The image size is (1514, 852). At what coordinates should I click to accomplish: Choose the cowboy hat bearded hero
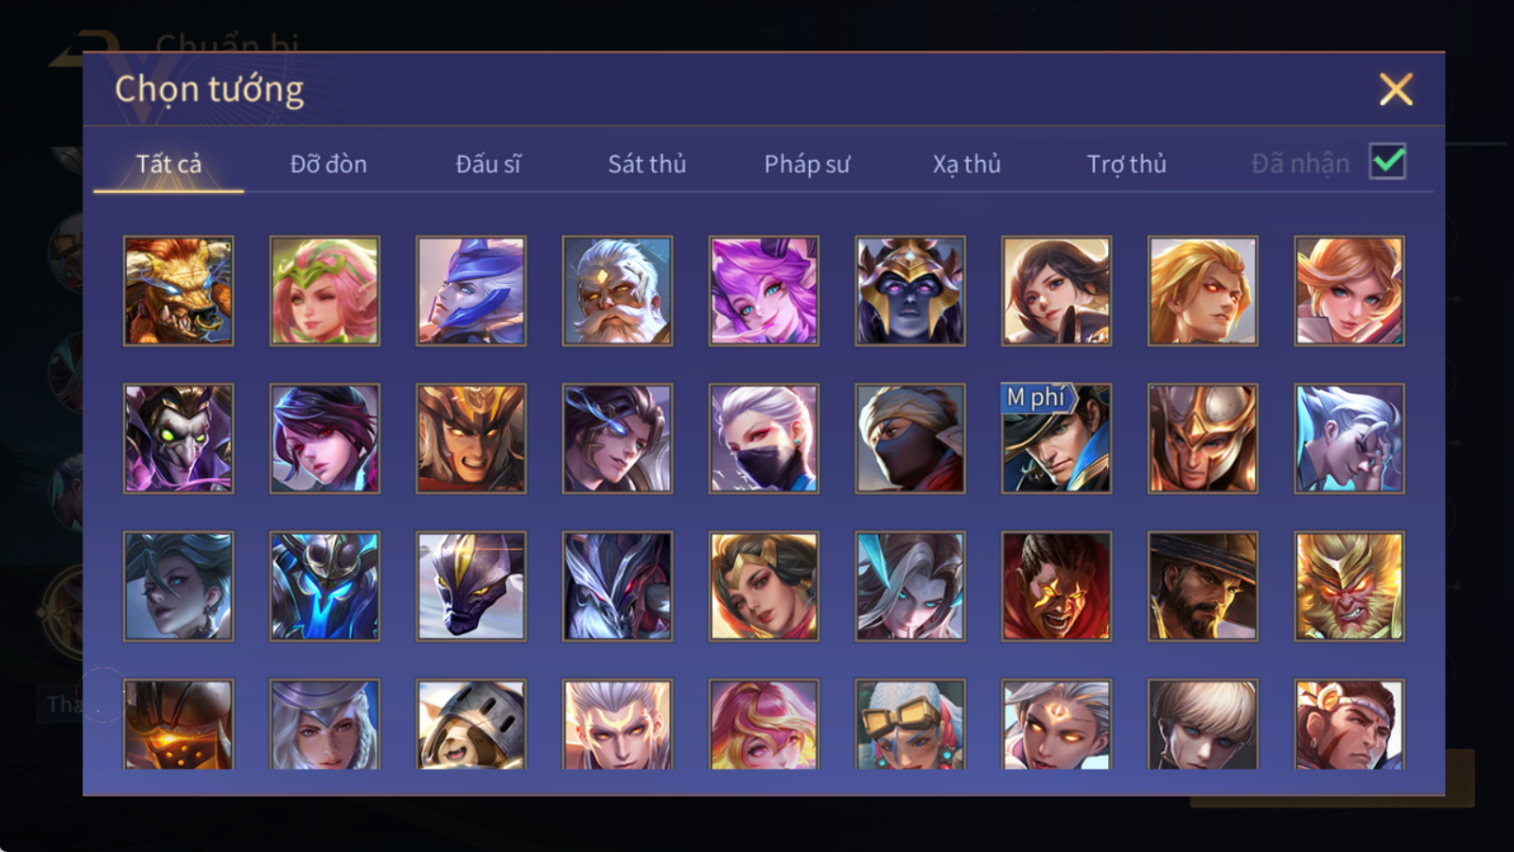click(x=1203, y=586)
